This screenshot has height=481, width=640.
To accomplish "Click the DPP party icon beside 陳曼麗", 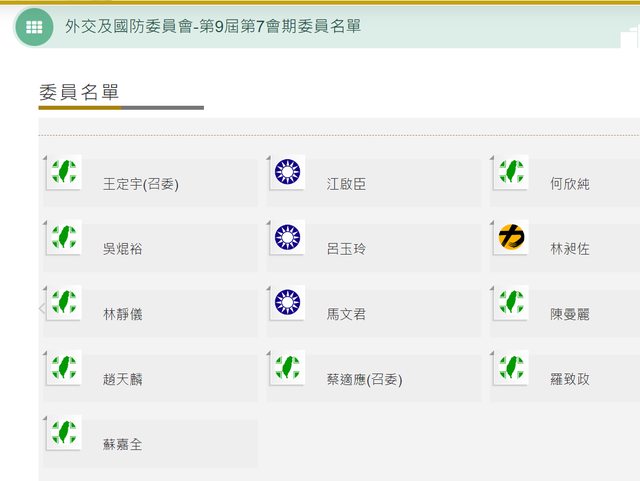I will point(511,302).
